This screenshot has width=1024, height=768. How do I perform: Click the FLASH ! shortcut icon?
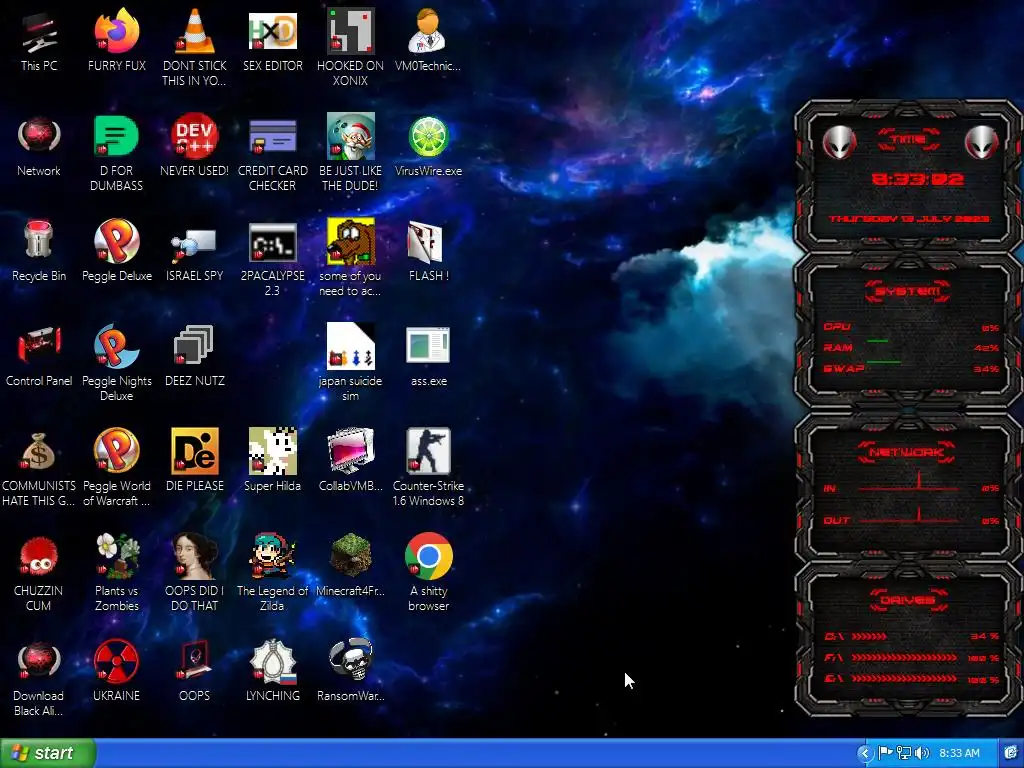(427, 242)
